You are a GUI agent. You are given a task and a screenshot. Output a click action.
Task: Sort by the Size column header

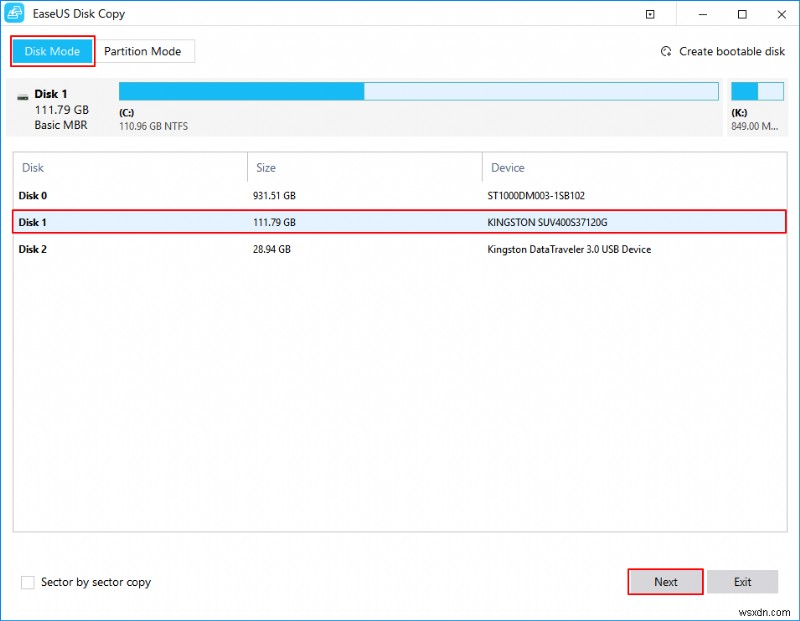[266, 167]
